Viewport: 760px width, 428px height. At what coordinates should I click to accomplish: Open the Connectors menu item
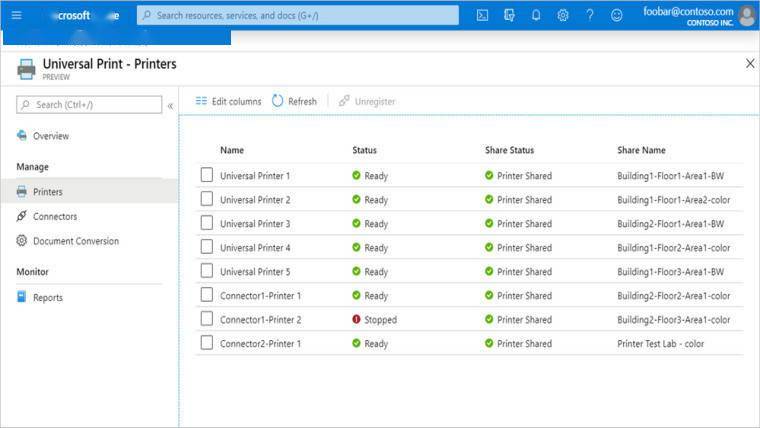pos(54,216)
